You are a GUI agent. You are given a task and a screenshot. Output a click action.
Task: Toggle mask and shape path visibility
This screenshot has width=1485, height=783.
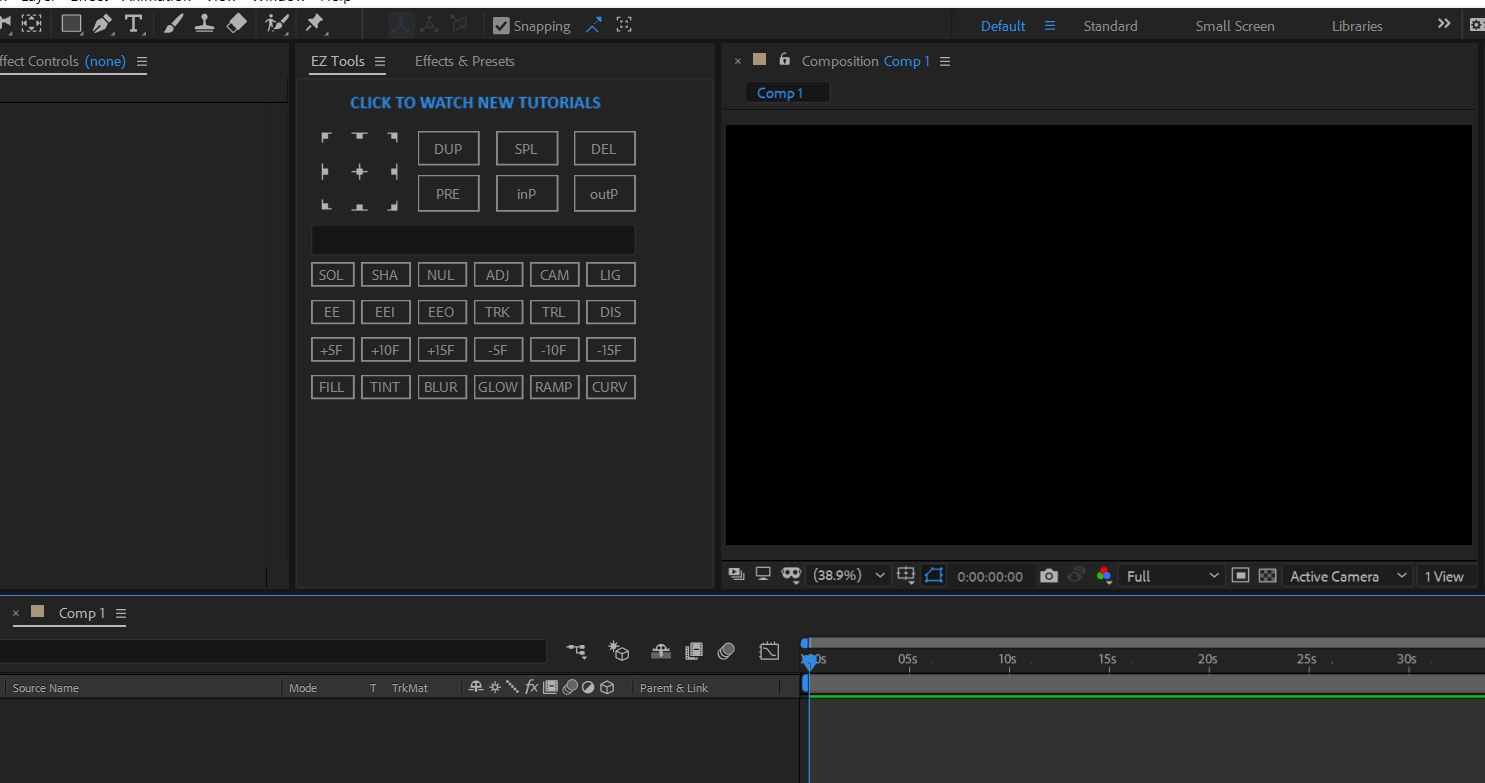click(934, 576)
